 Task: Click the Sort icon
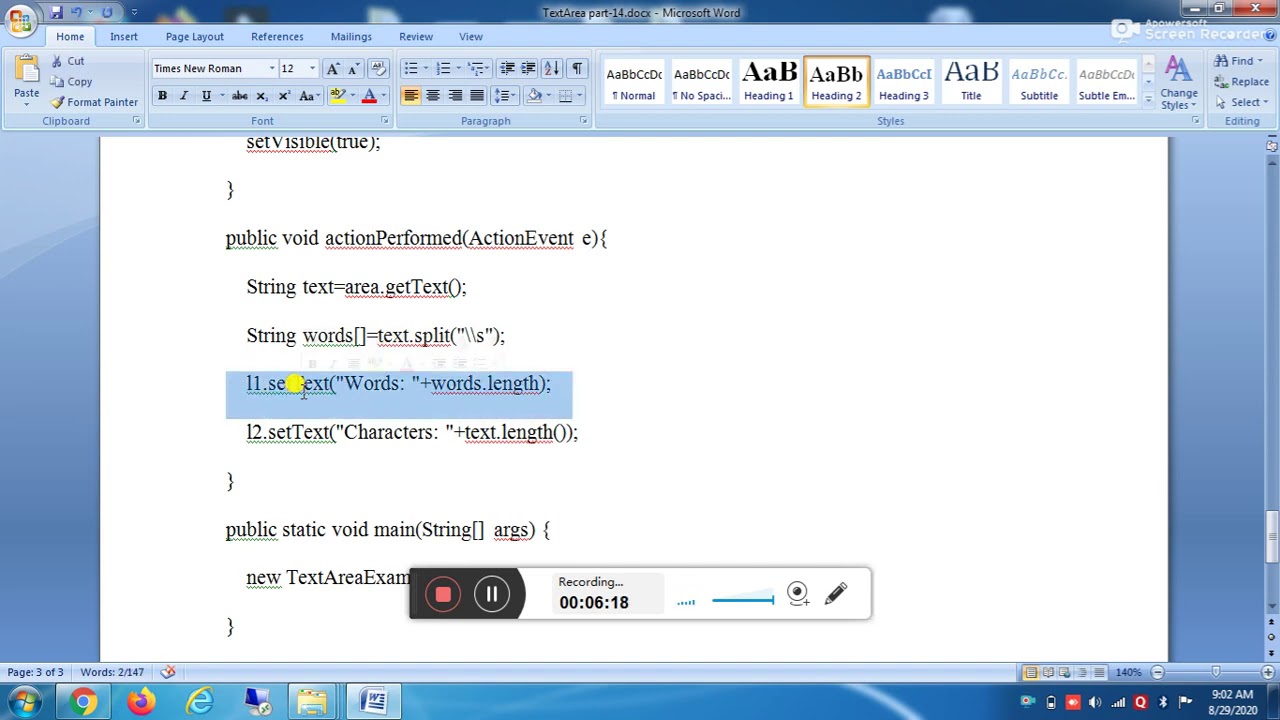tap(553, 69)
